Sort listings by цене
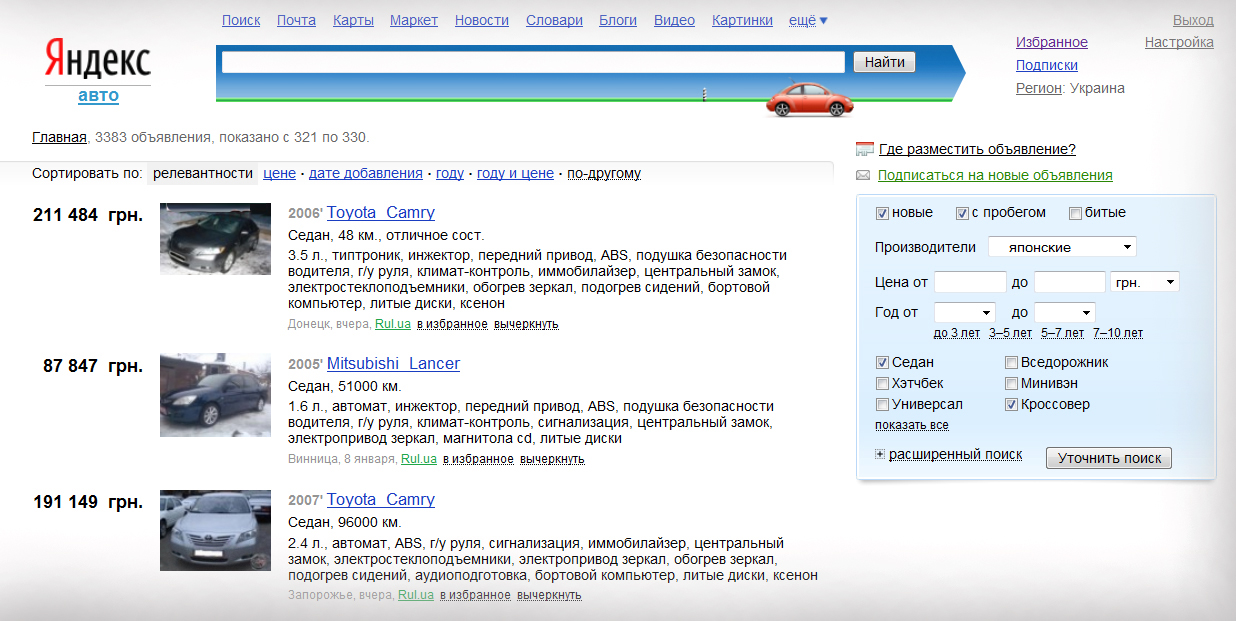This screenshot has width=1236, height=621. tap(279, 173)
